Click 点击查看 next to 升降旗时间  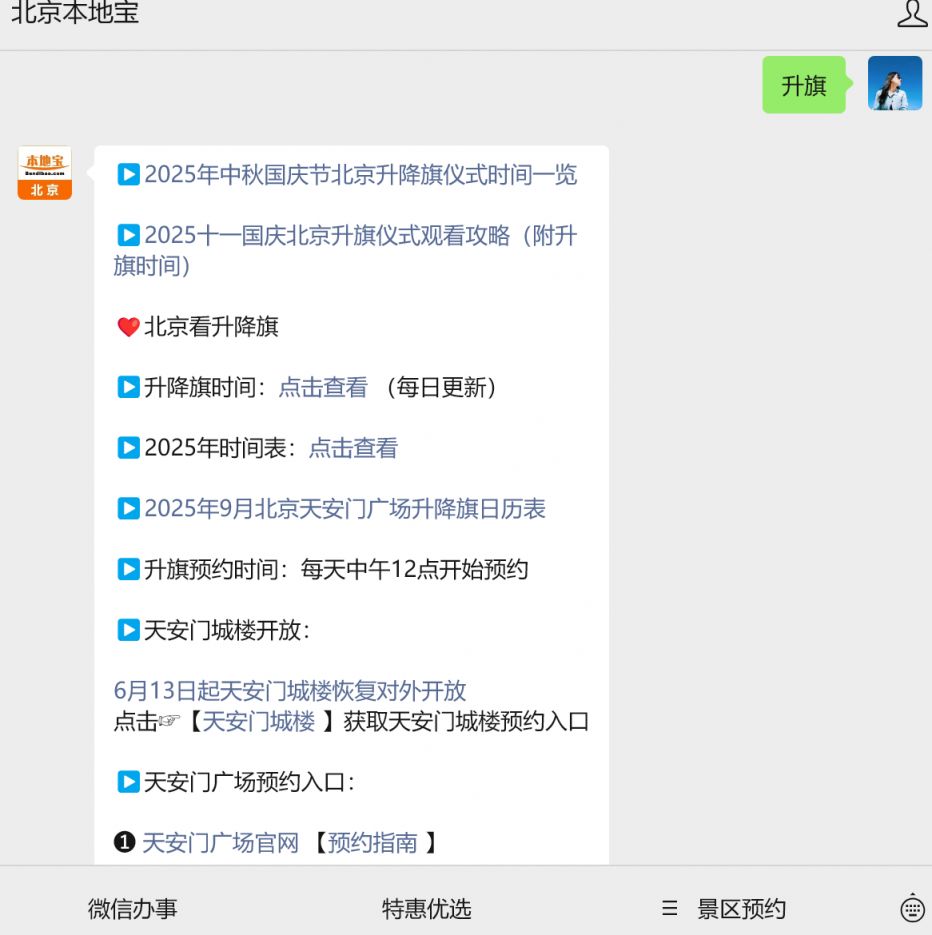pyautogui.click(x=323, y=388)
